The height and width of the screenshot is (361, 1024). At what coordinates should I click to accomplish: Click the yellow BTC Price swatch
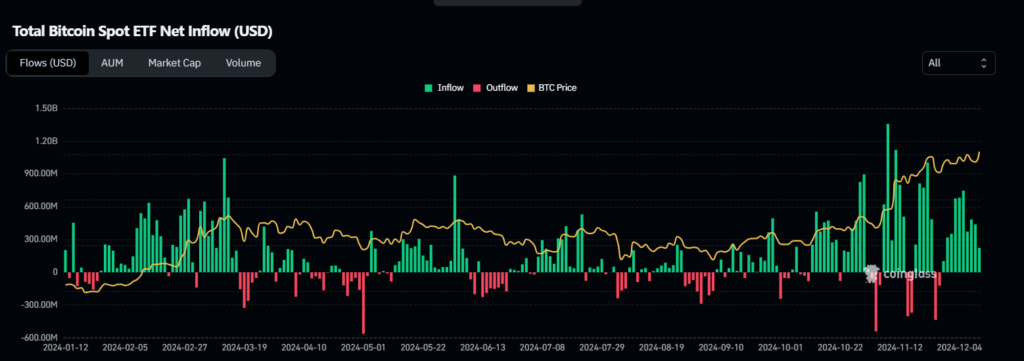[x=531, y=87]
